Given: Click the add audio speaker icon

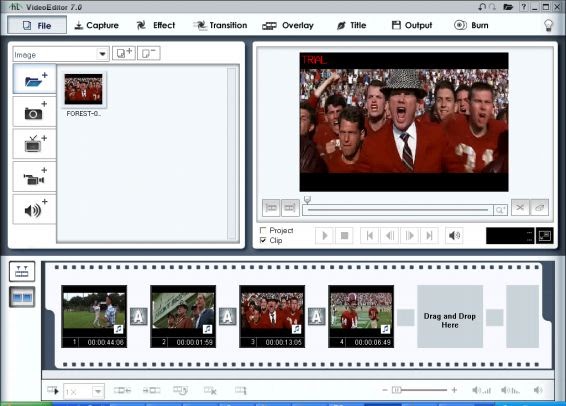Looking at the screenshot, I should point(35,209).
